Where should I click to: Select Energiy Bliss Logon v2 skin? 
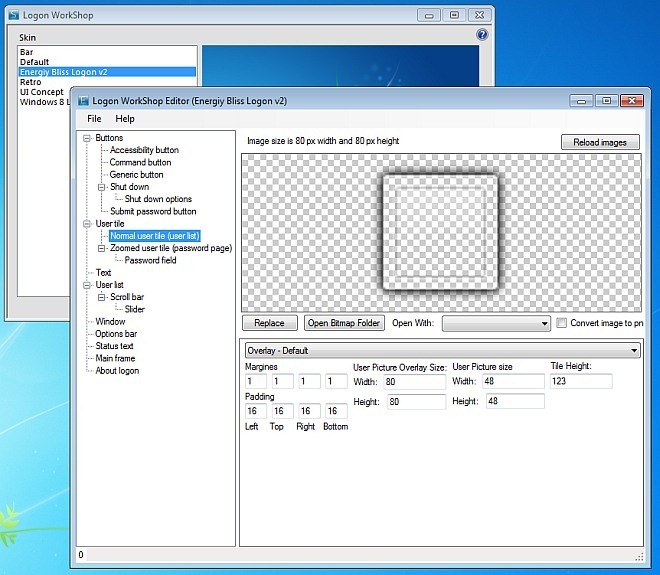[107, 72]
